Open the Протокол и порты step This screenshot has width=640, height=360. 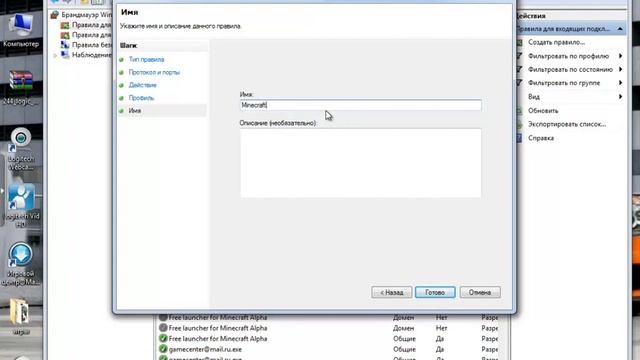(154, 72)
